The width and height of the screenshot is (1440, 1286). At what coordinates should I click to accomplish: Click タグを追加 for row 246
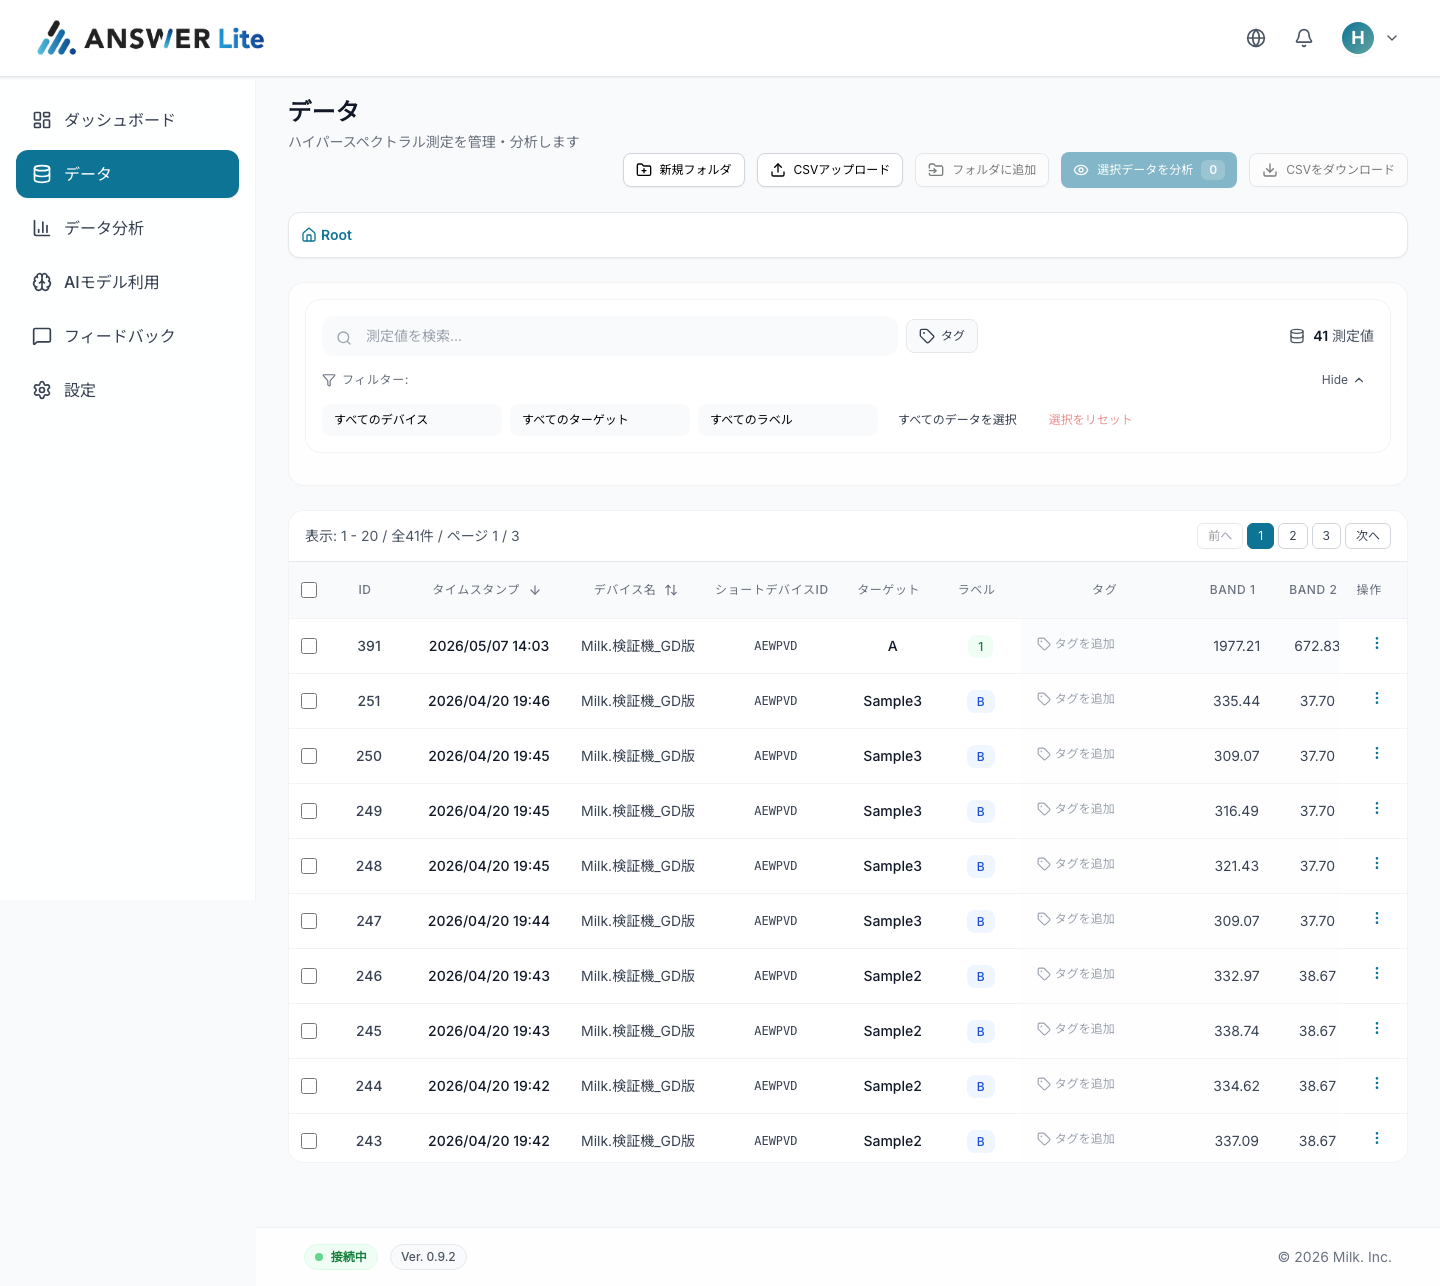[1076, 974]
